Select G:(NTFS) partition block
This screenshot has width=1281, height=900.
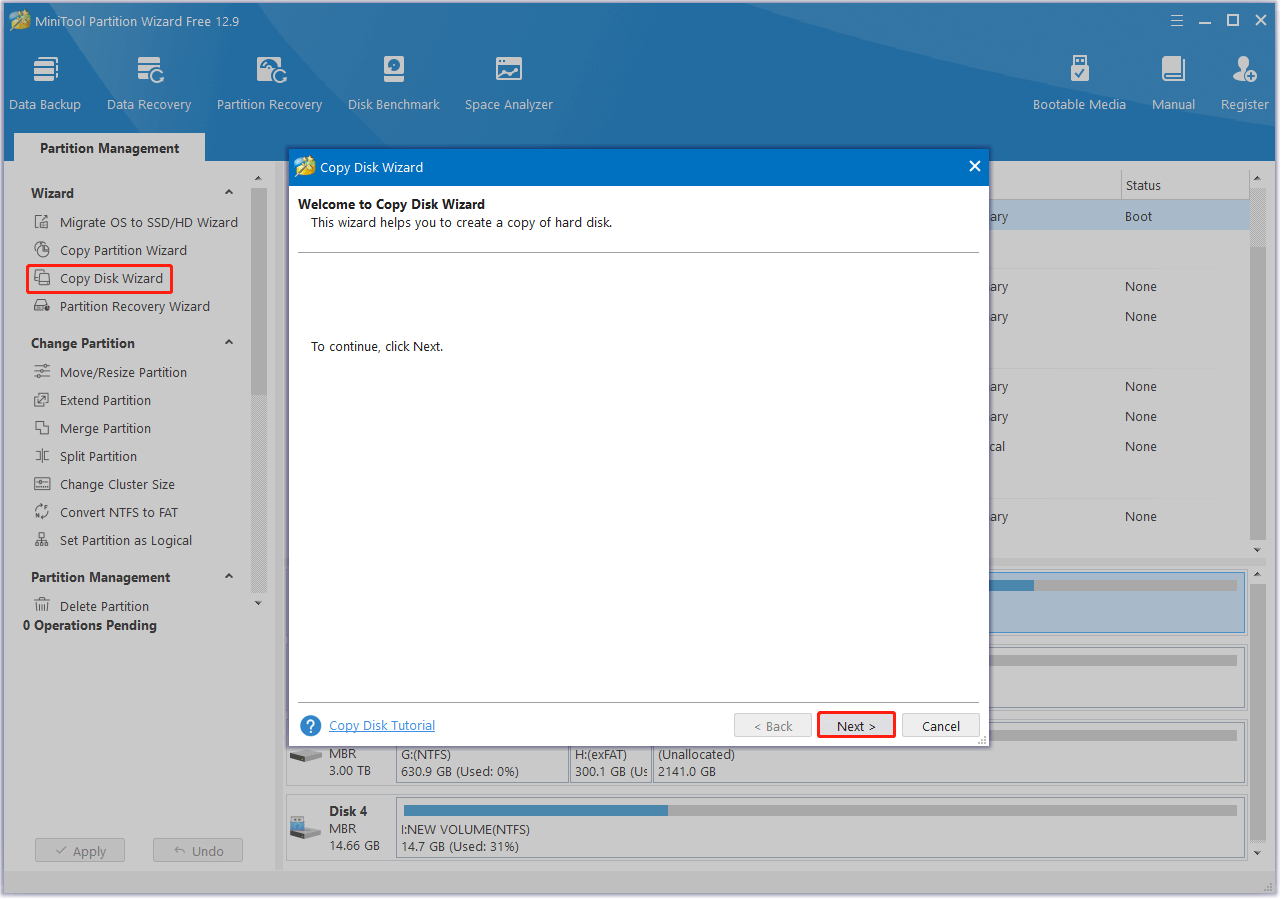(x=483, y=763)
